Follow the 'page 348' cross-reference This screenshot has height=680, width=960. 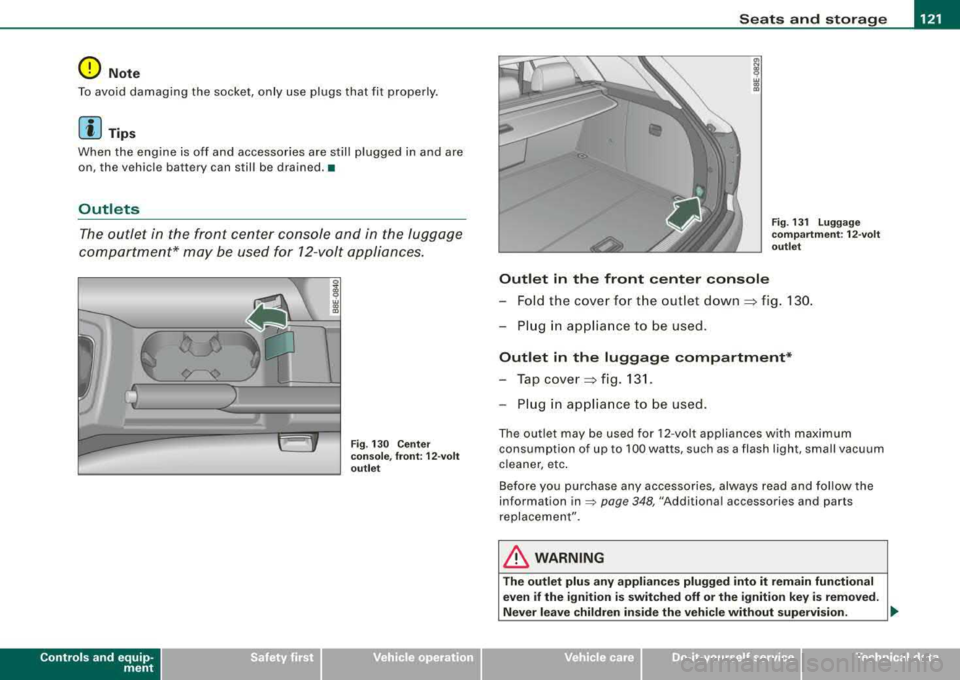(628, 501)
